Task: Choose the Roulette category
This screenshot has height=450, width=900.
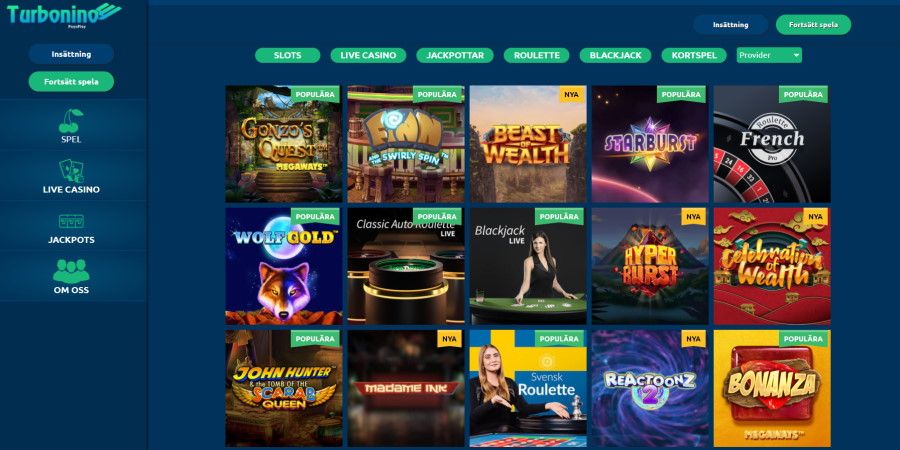Action: pos(536,55)
